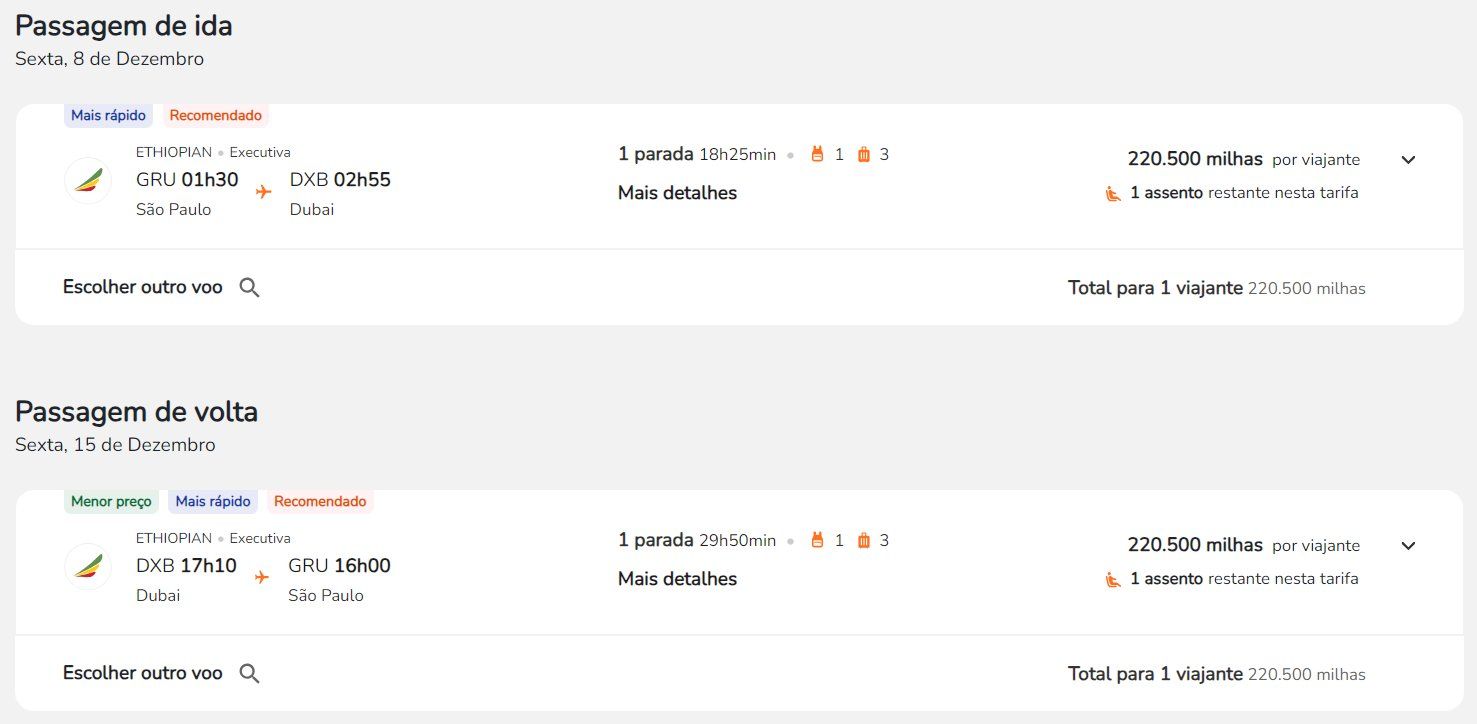Viewport: 1477px width, 724px height.
Task: Choose Escolher outro voo for outbound trip
Action: pyautogui.click(x=143, y=287)
